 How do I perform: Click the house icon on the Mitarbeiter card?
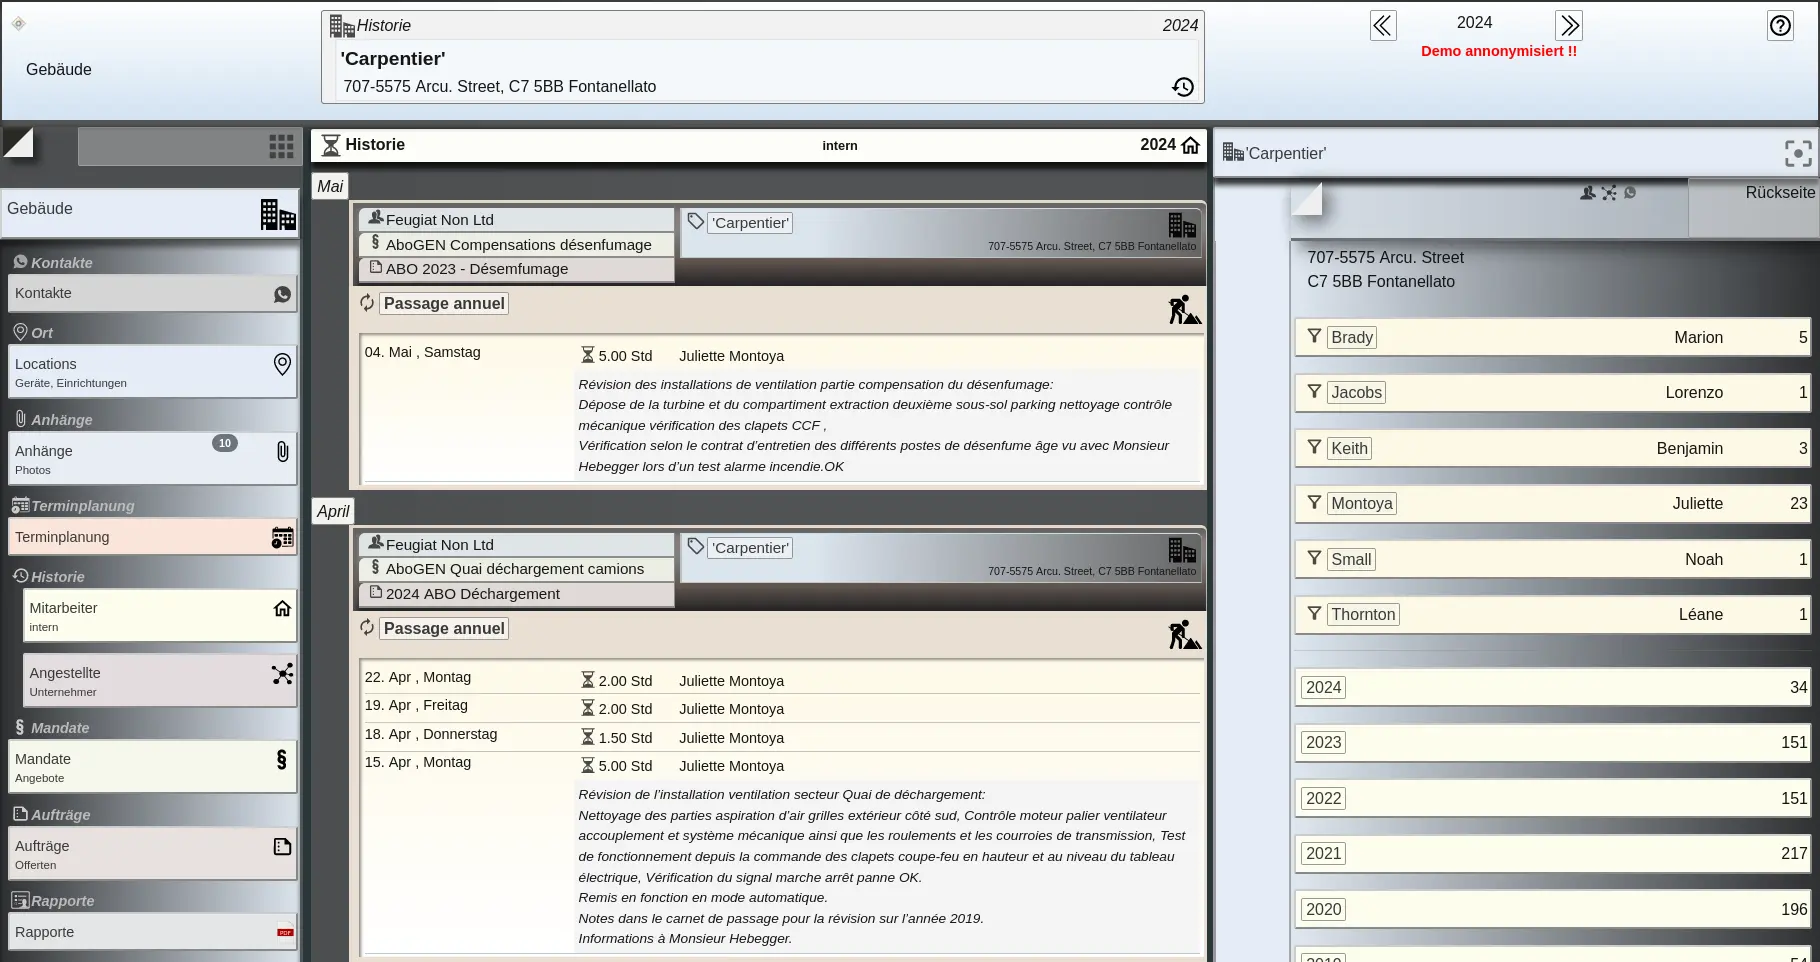pos(282,608)
